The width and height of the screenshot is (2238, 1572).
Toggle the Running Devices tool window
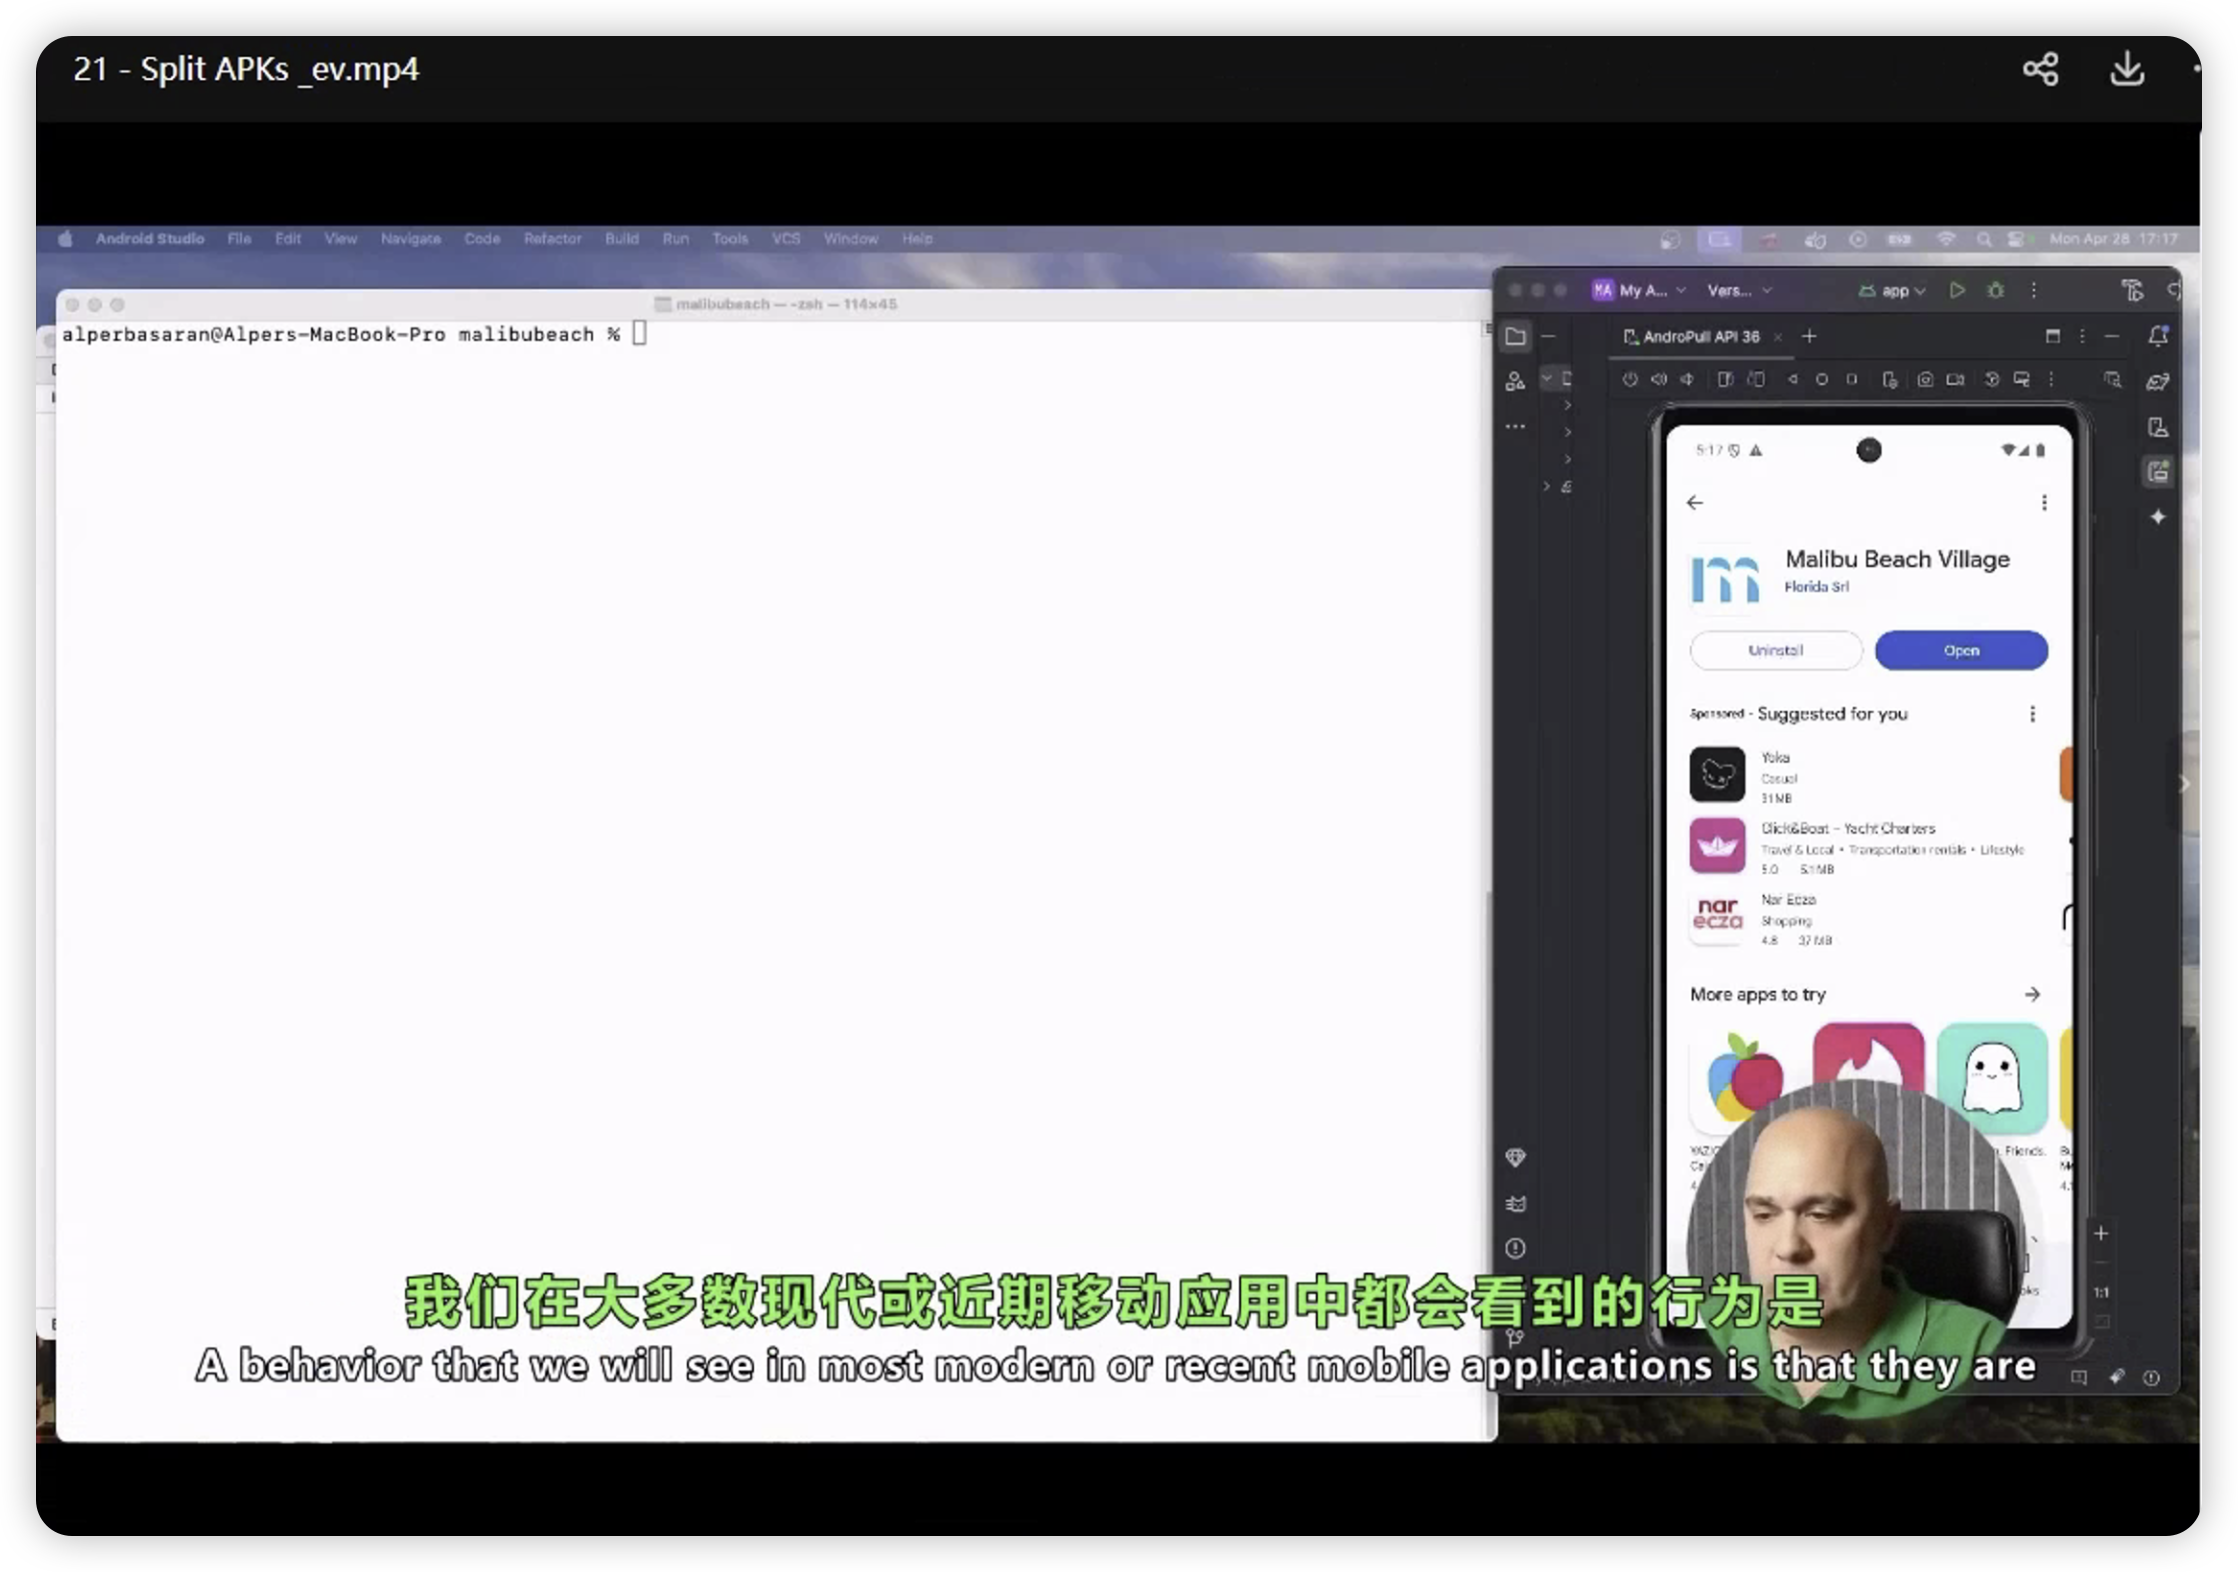click(x=2158, y=472)
